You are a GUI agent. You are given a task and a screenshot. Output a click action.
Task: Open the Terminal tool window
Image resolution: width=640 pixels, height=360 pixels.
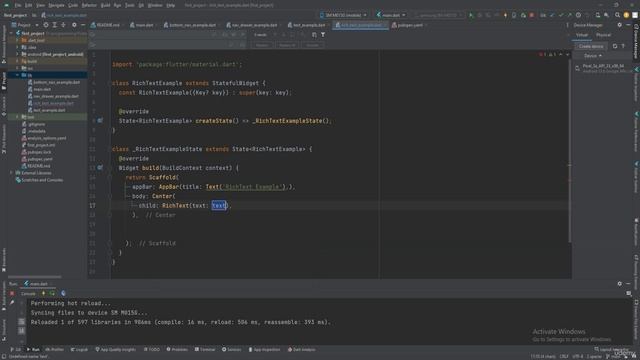[x=204, y=349]
